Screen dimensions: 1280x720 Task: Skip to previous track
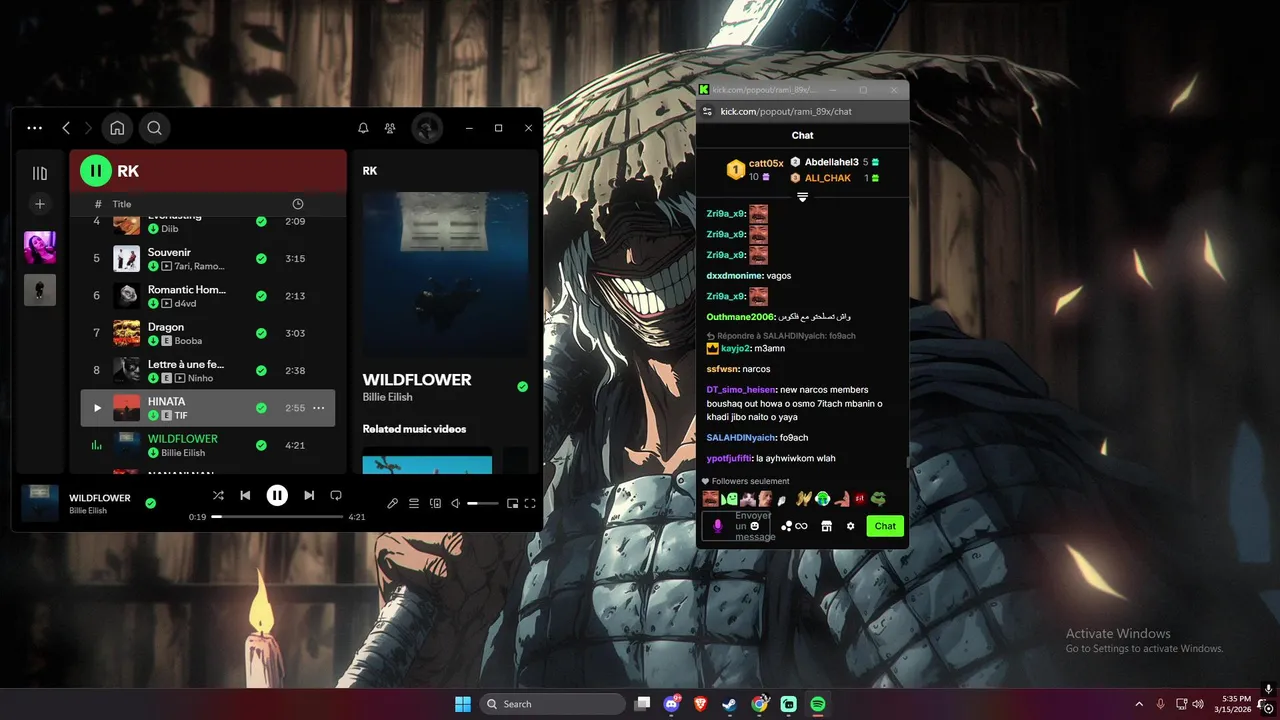(245, 495)
